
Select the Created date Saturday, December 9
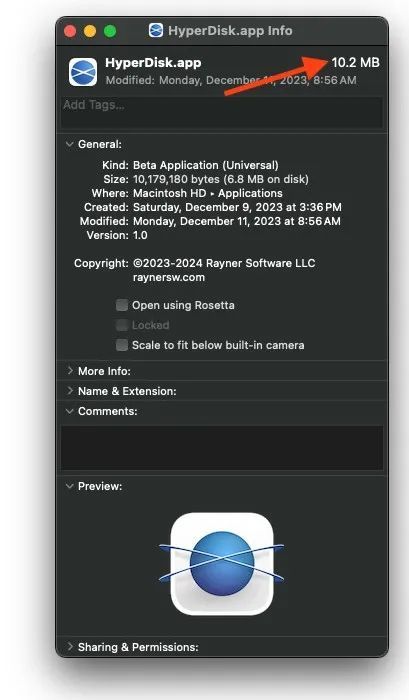[x=237, y=207]
